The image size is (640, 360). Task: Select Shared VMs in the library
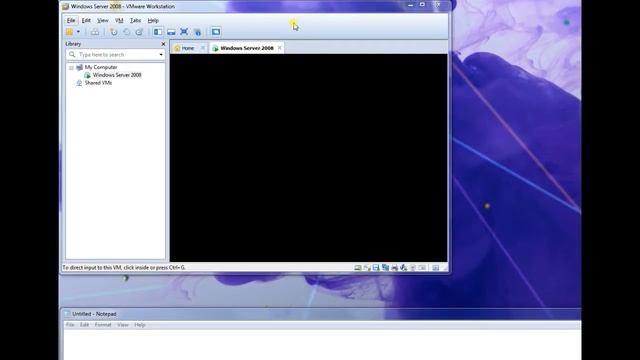[98, 83]
